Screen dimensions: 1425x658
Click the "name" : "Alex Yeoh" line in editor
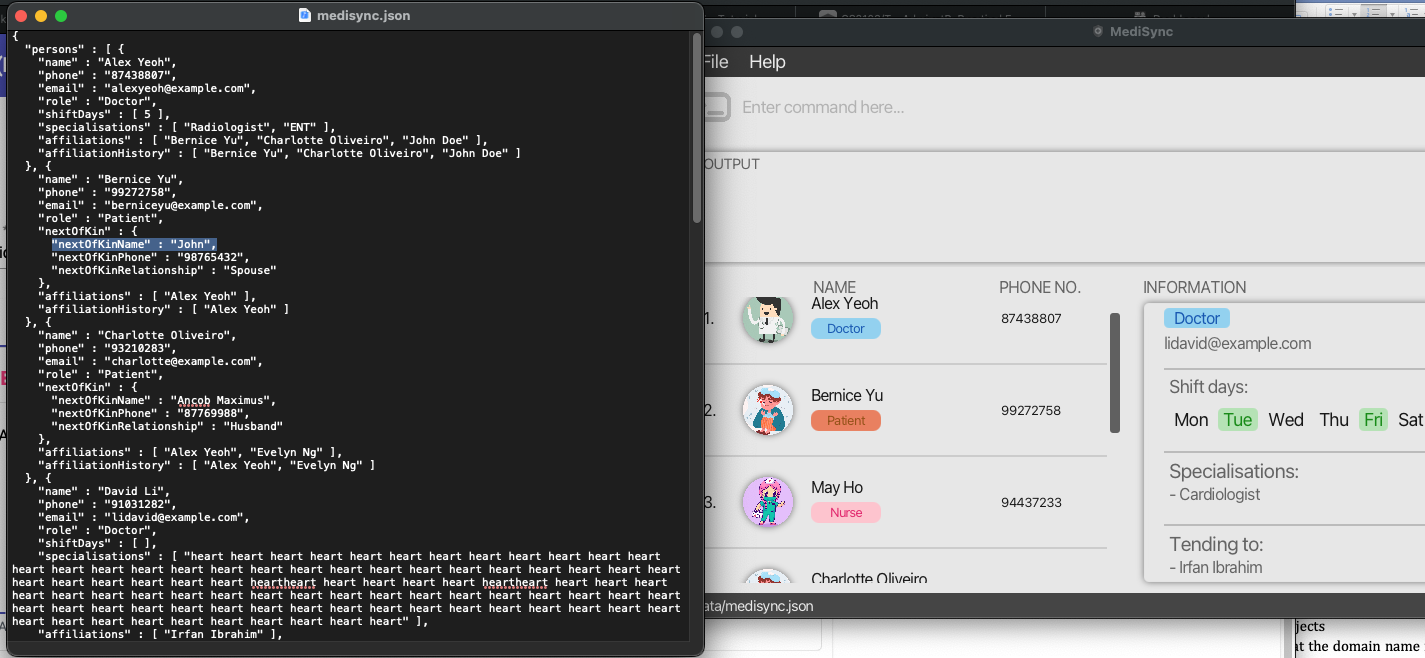coord(108,62)
